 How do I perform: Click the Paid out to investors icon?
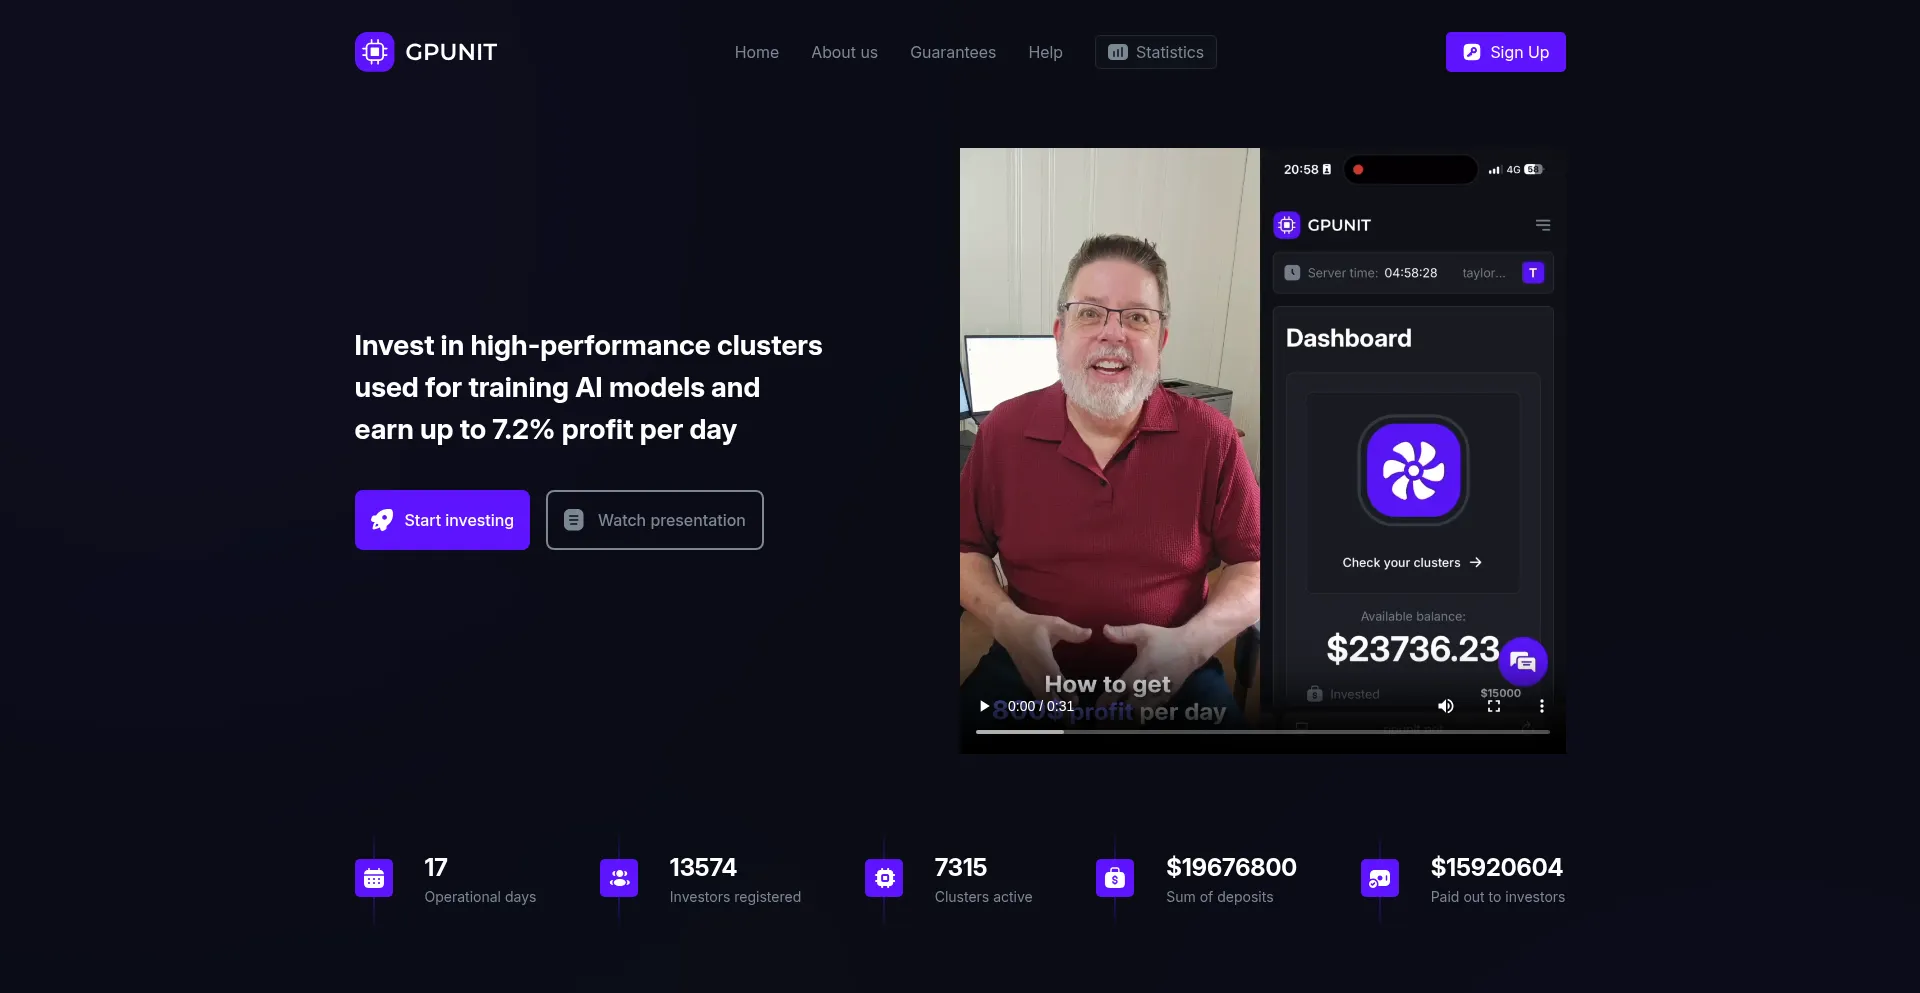pos(1380,879)
